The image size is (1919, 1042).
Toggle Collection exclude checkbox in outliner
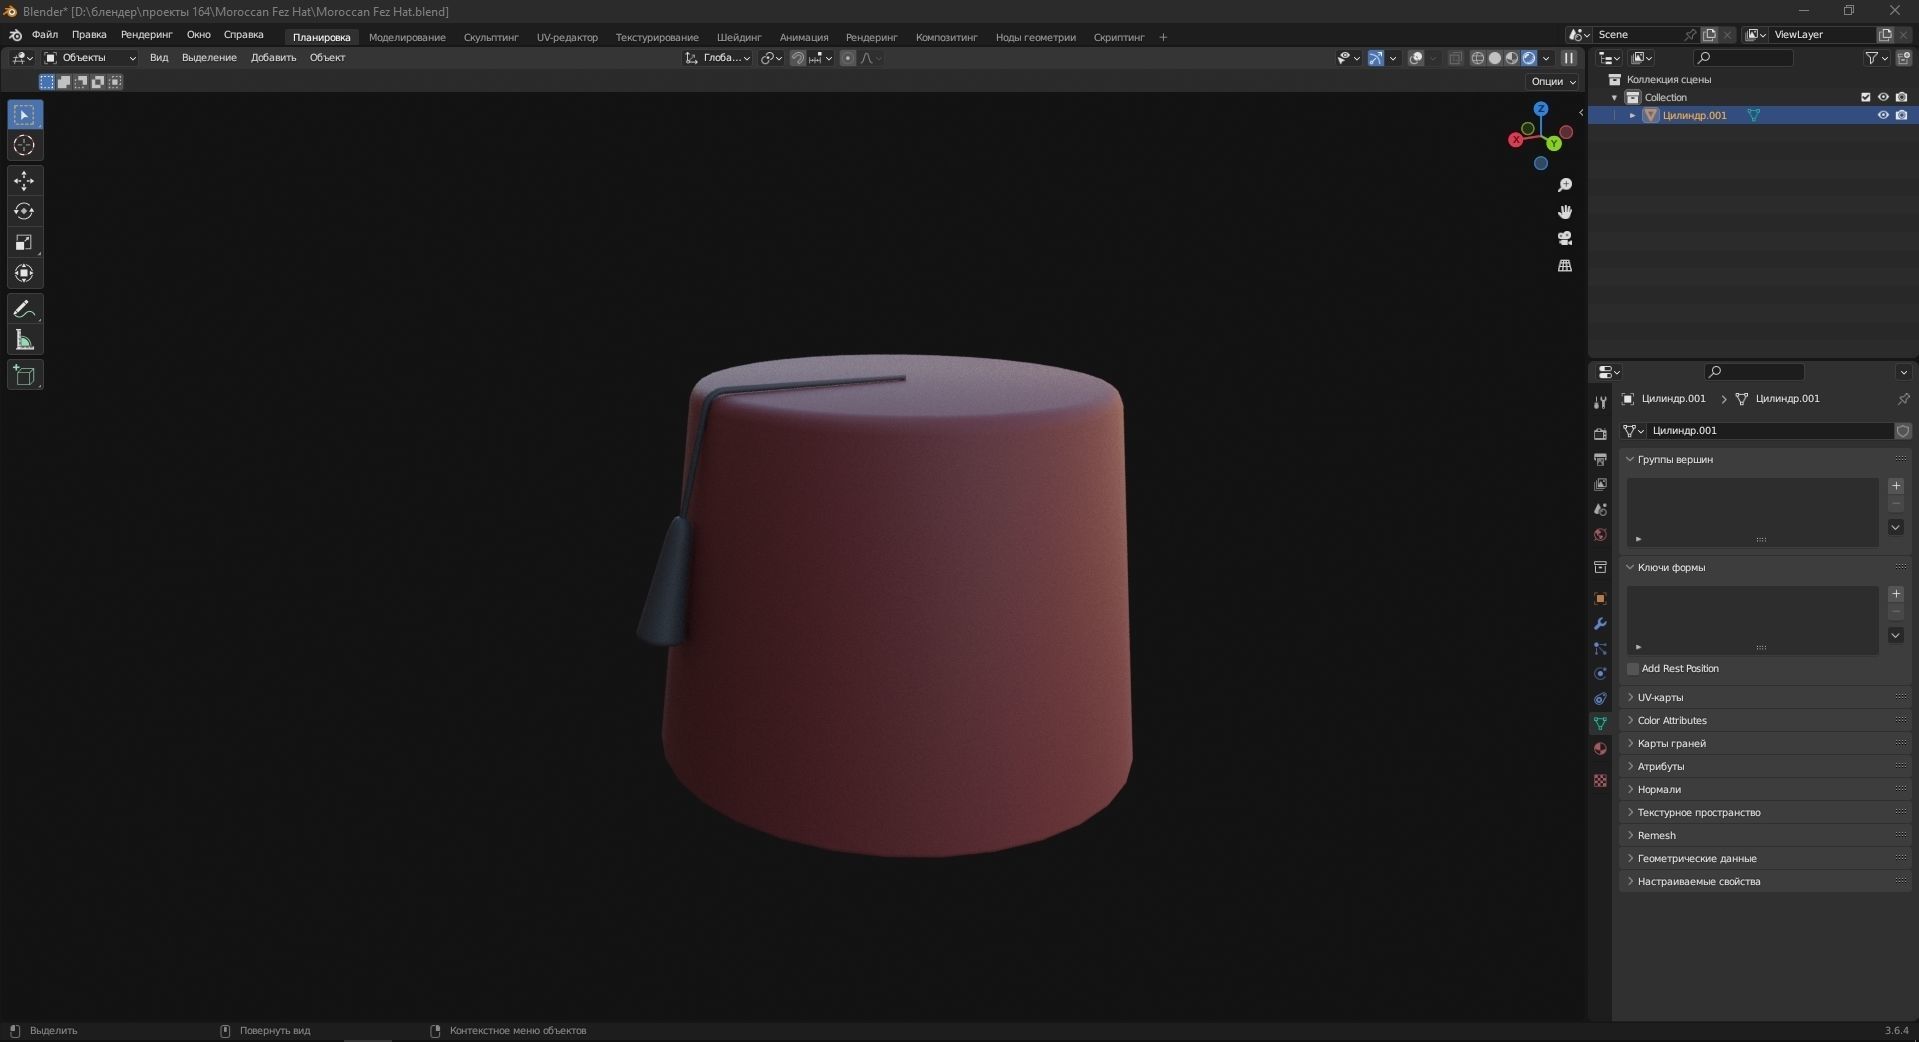pos(1865,97)
